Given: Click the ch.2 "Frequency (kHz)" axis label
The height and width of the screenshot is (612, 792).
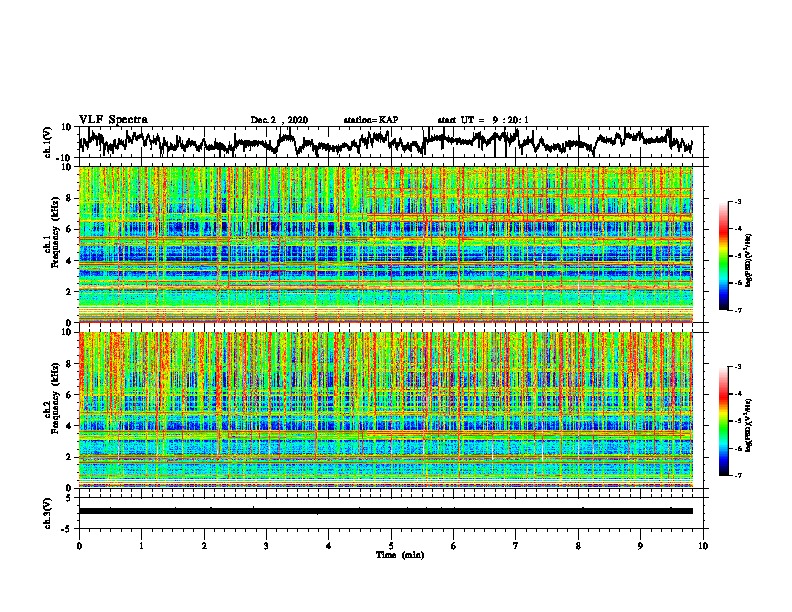Looking at the screenshot, I should click(55, 398).
